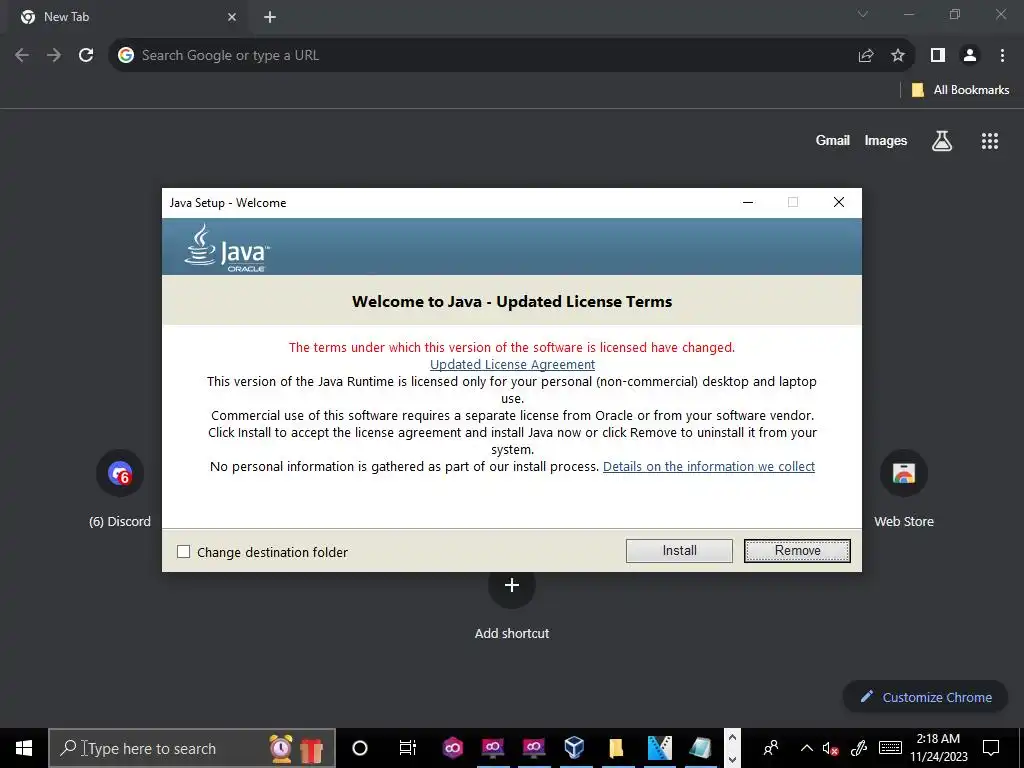Viewport: 1024px width, 768px height.
Task: Click taskbar overflow down arrow
Action: click(x=732, y=759)
